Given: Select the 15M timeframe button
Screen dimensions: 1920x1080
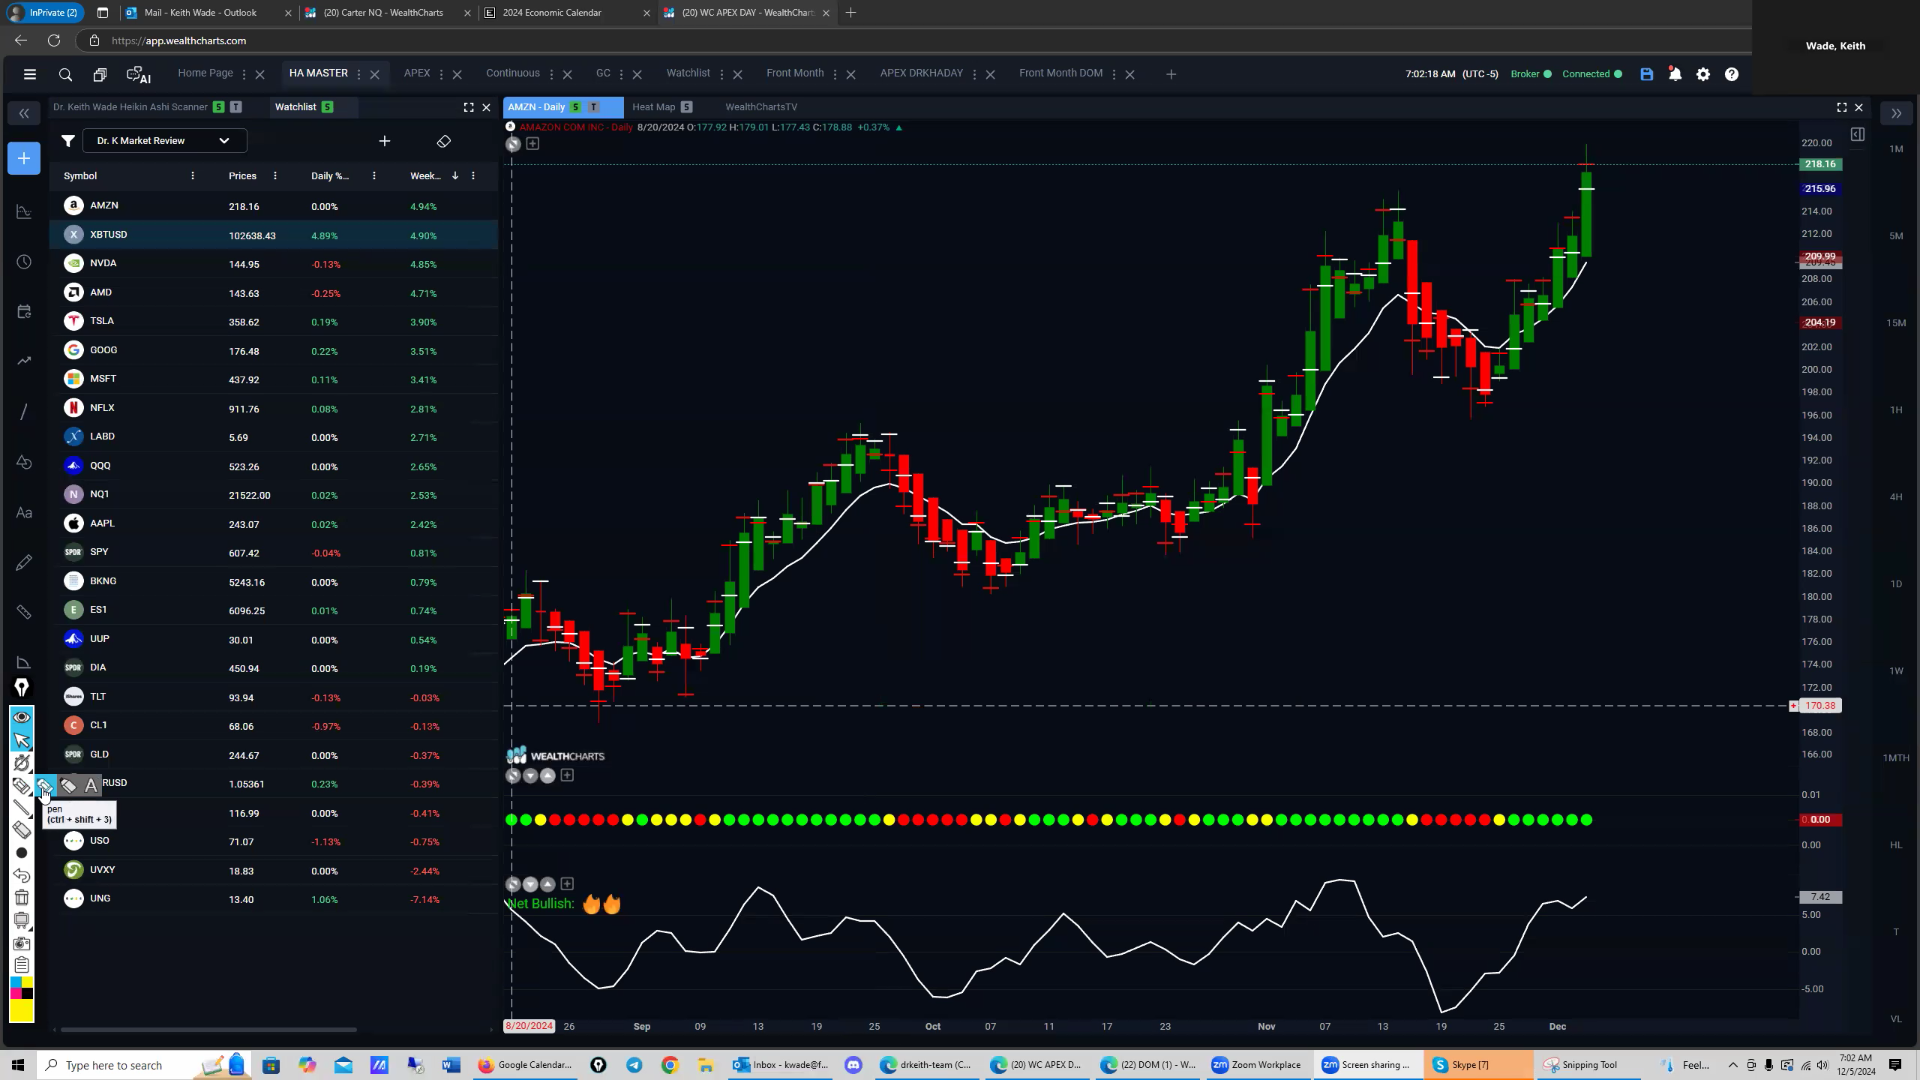Looking at the screenshot, I should tap(1896, 323).
